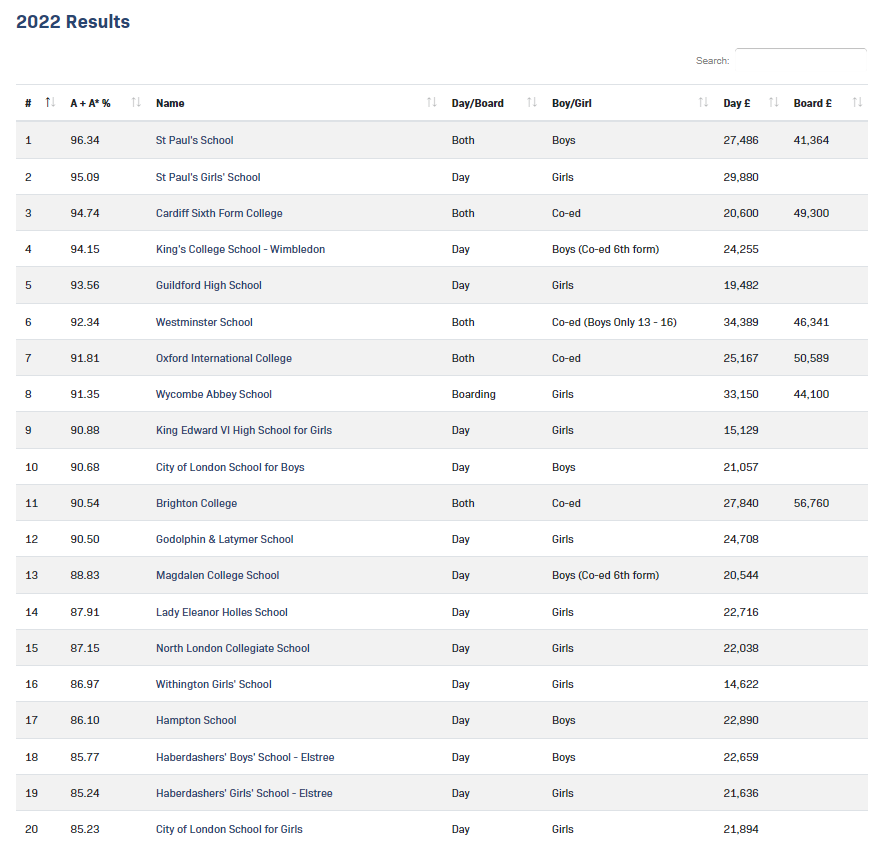
Task: Open Godolphin & Latymer School link
Action: coord(225,540)
